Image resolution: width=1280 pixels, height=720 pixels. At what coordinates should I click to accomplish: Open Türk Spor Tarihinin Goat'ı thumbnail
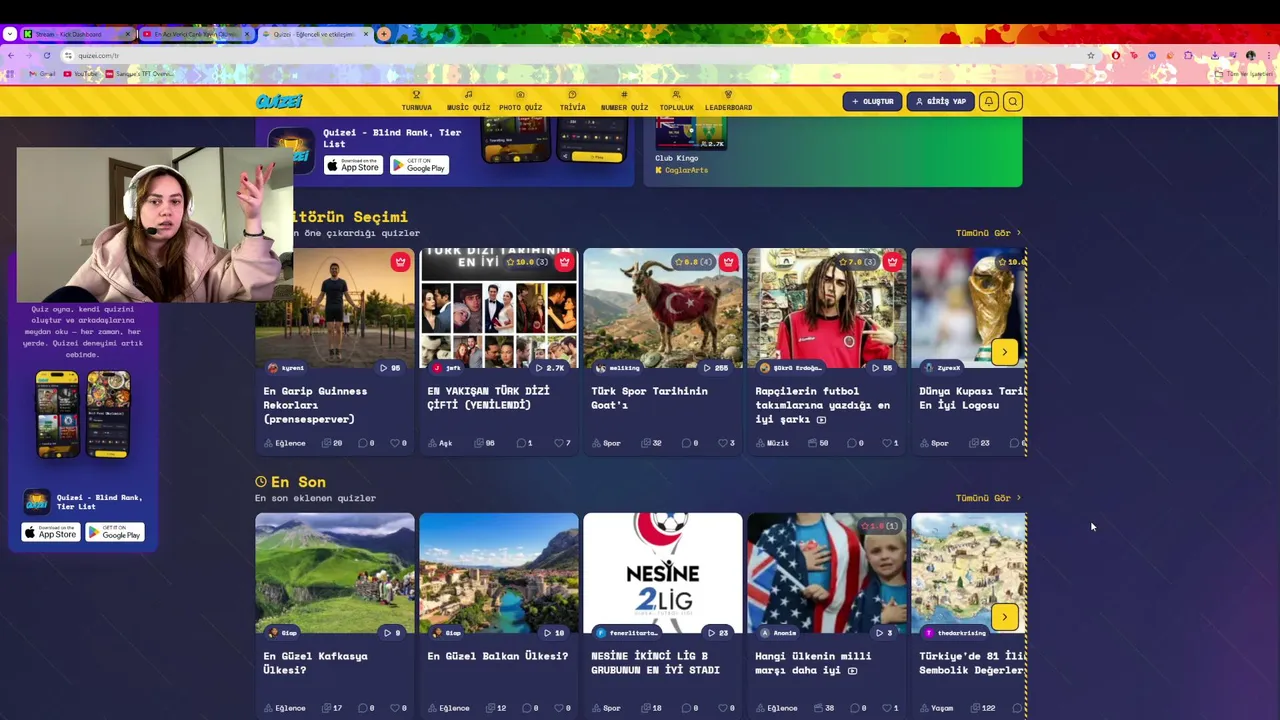pos(663,308)
